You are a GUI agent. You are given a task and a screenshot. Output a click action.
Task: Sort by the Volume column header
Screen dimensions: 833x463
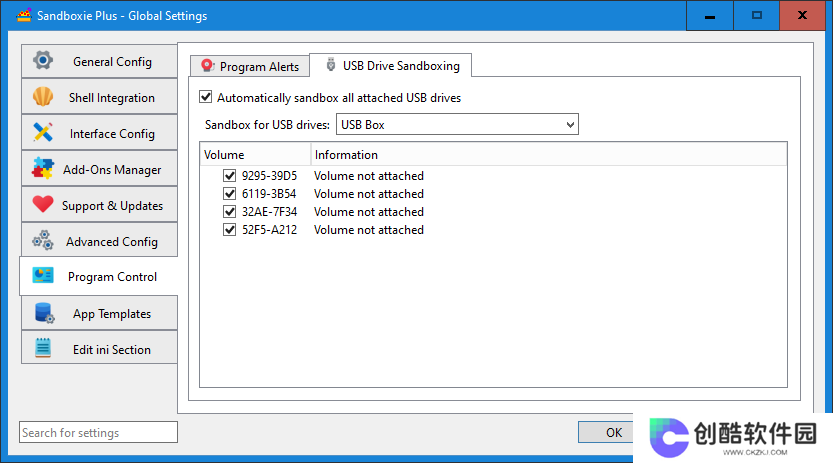(x=255, y=155)
